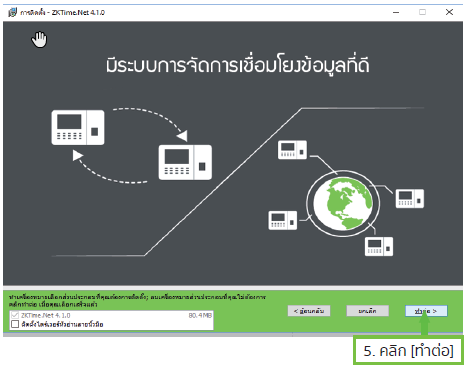The width and height of the screenshot is (471, 370).
Task: Click the green globe illustration
Action: [343, 203]
